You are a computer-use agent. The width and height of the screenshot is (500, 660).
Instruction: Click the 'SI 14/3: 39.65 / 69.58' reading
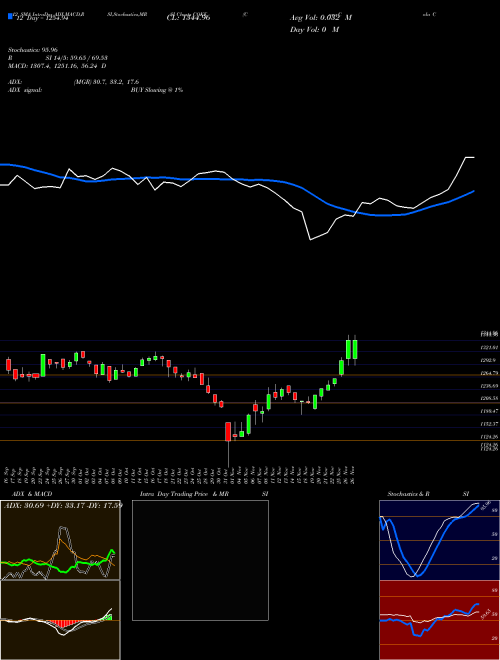[x=77, y=58]
